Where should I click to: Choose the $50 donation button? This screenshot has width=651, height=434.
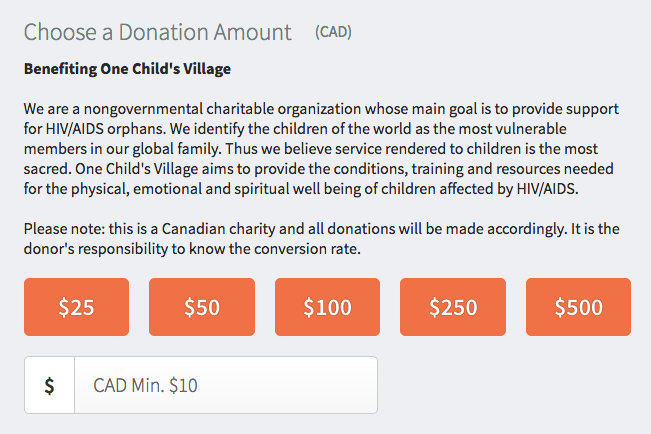202,307
